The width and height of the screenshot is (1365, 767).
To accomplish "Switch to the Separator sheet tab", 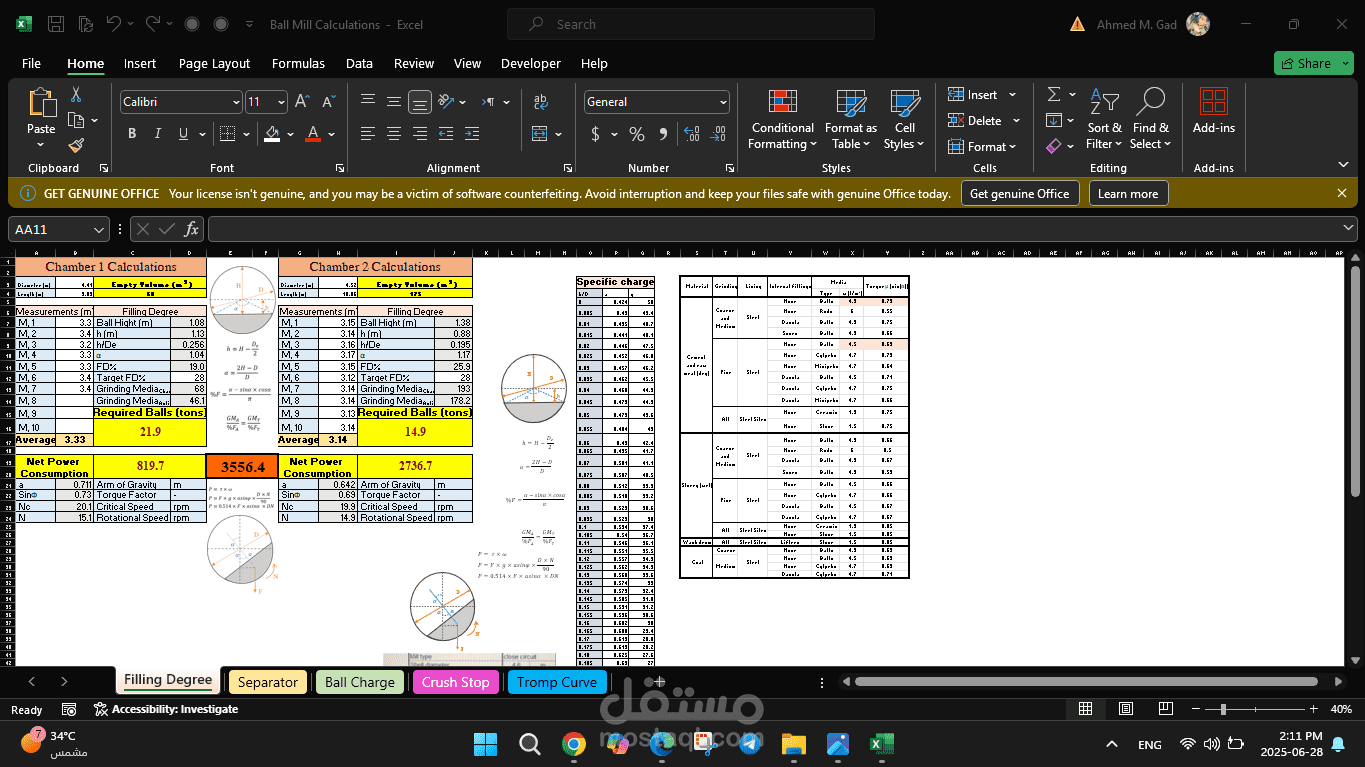I will click(267, 682).
